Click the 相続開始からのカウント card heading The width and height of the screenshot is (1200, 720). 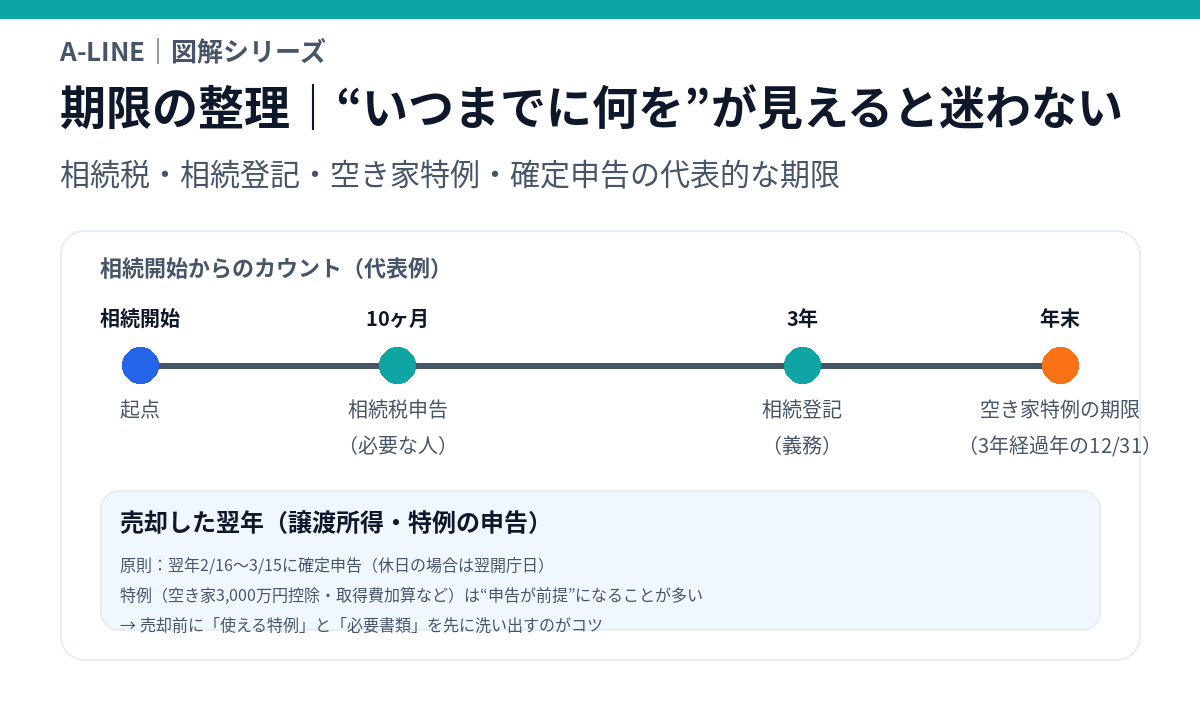click(271, 269)
